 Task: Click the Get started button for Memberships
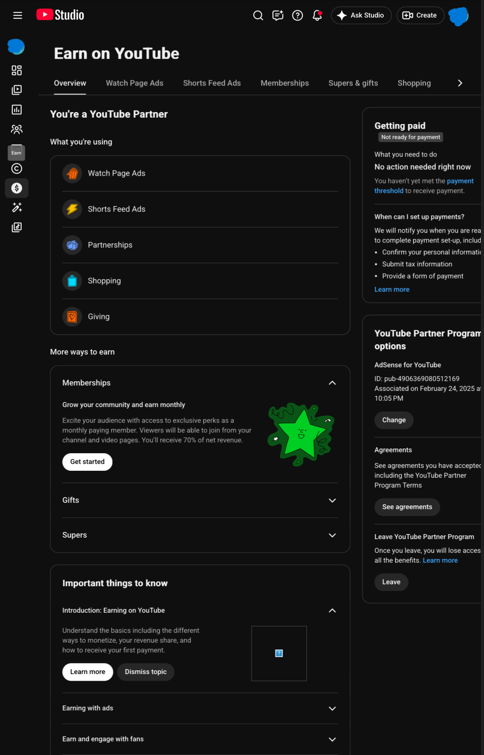87,462
